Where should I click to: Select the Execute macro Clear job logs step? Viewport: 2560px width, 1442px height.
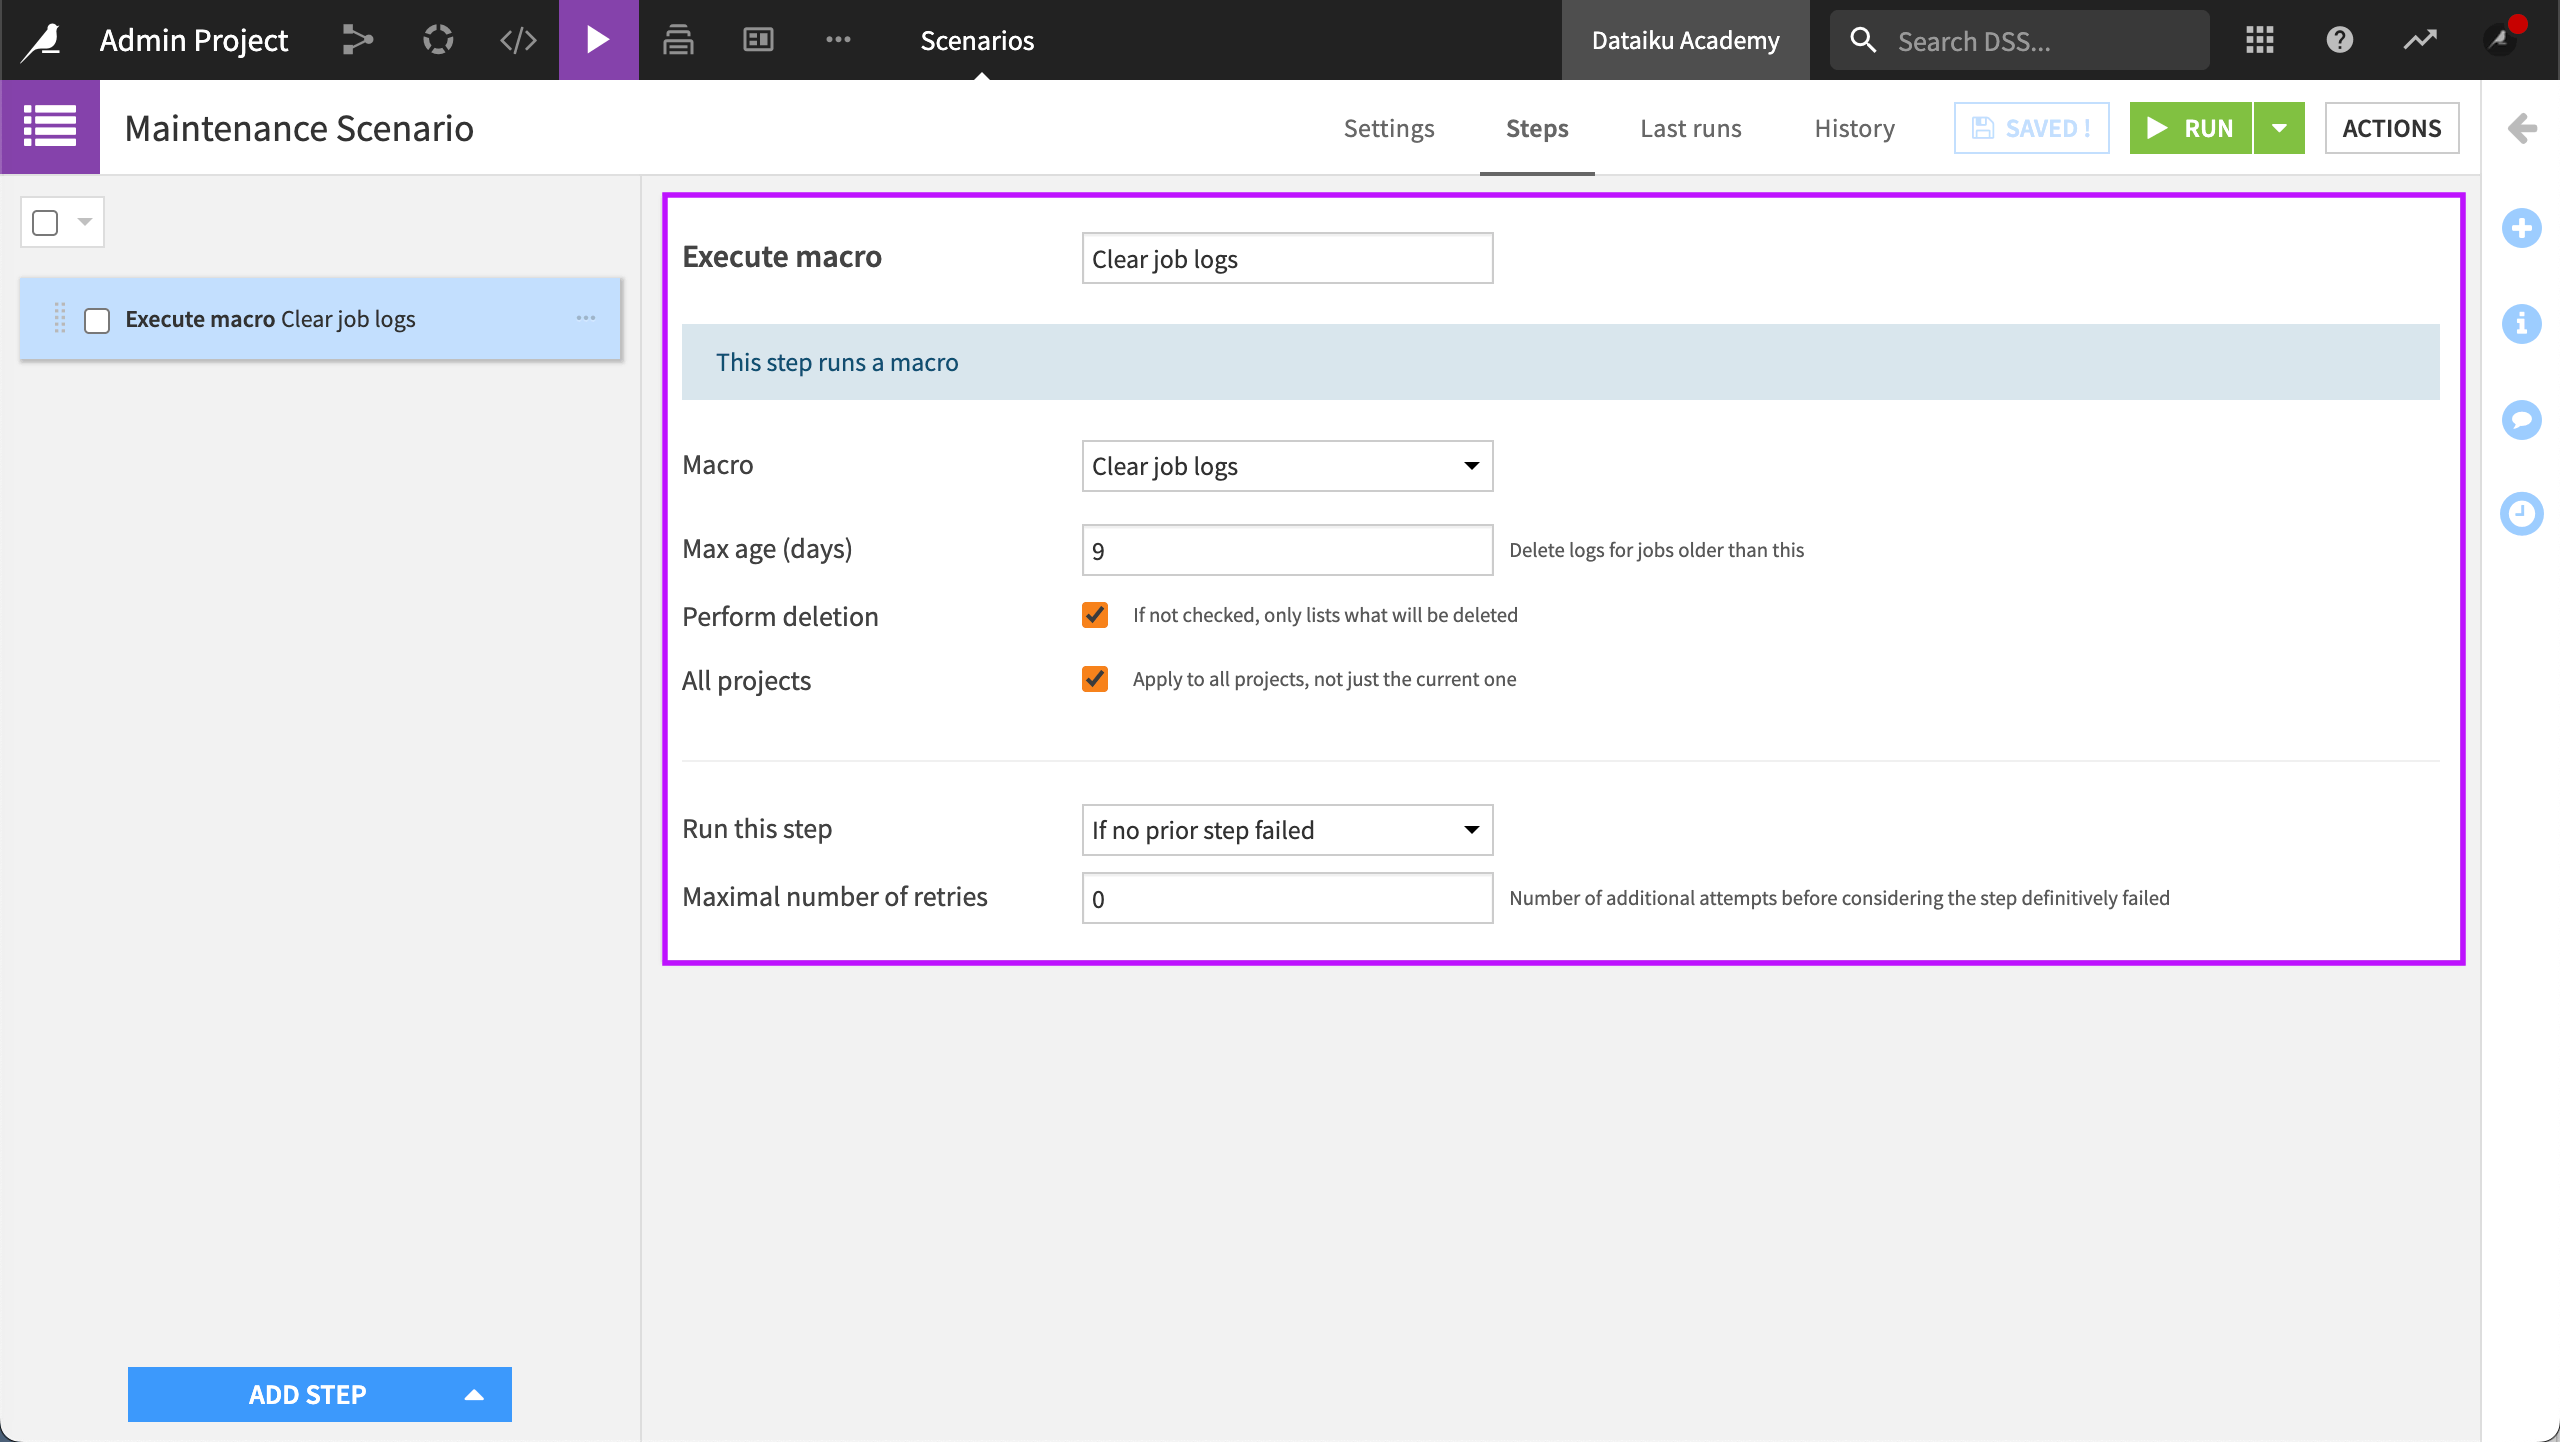[x=320, y=318]
